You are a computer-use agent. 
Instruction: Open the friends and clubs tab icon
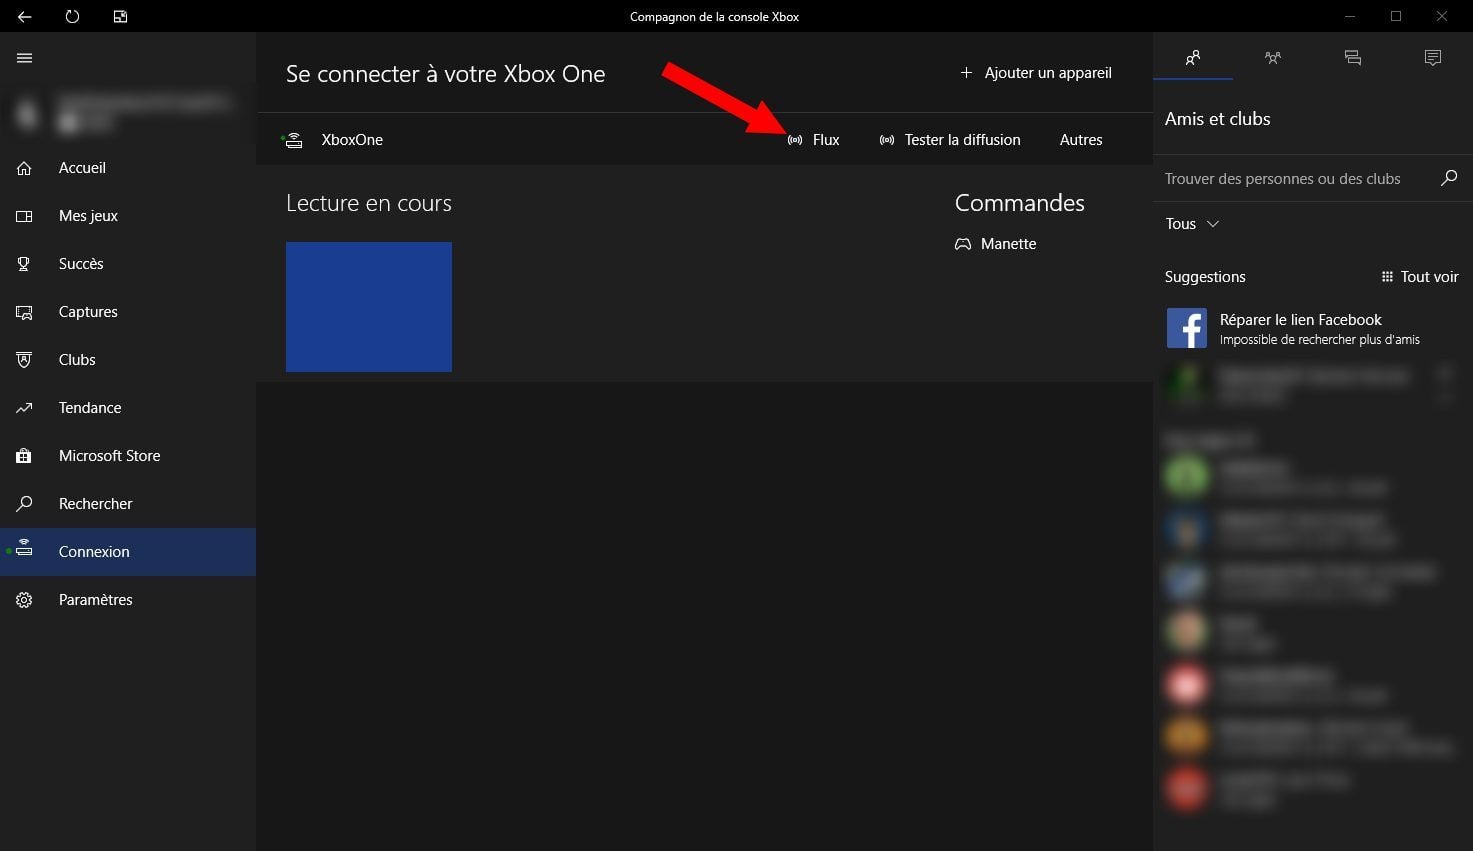[x=1192, y=58]
